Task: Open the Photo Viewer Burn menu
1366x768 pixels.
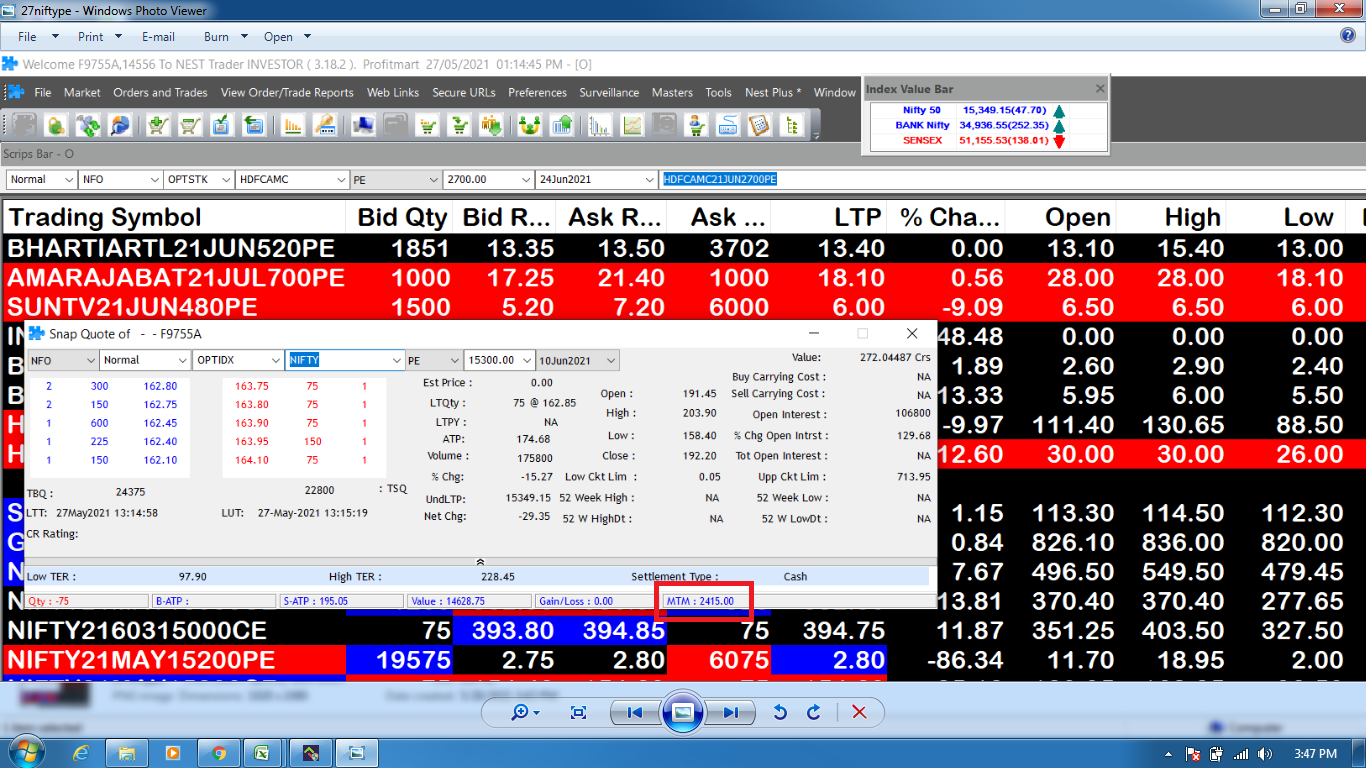Action: [x=225, y=37]
